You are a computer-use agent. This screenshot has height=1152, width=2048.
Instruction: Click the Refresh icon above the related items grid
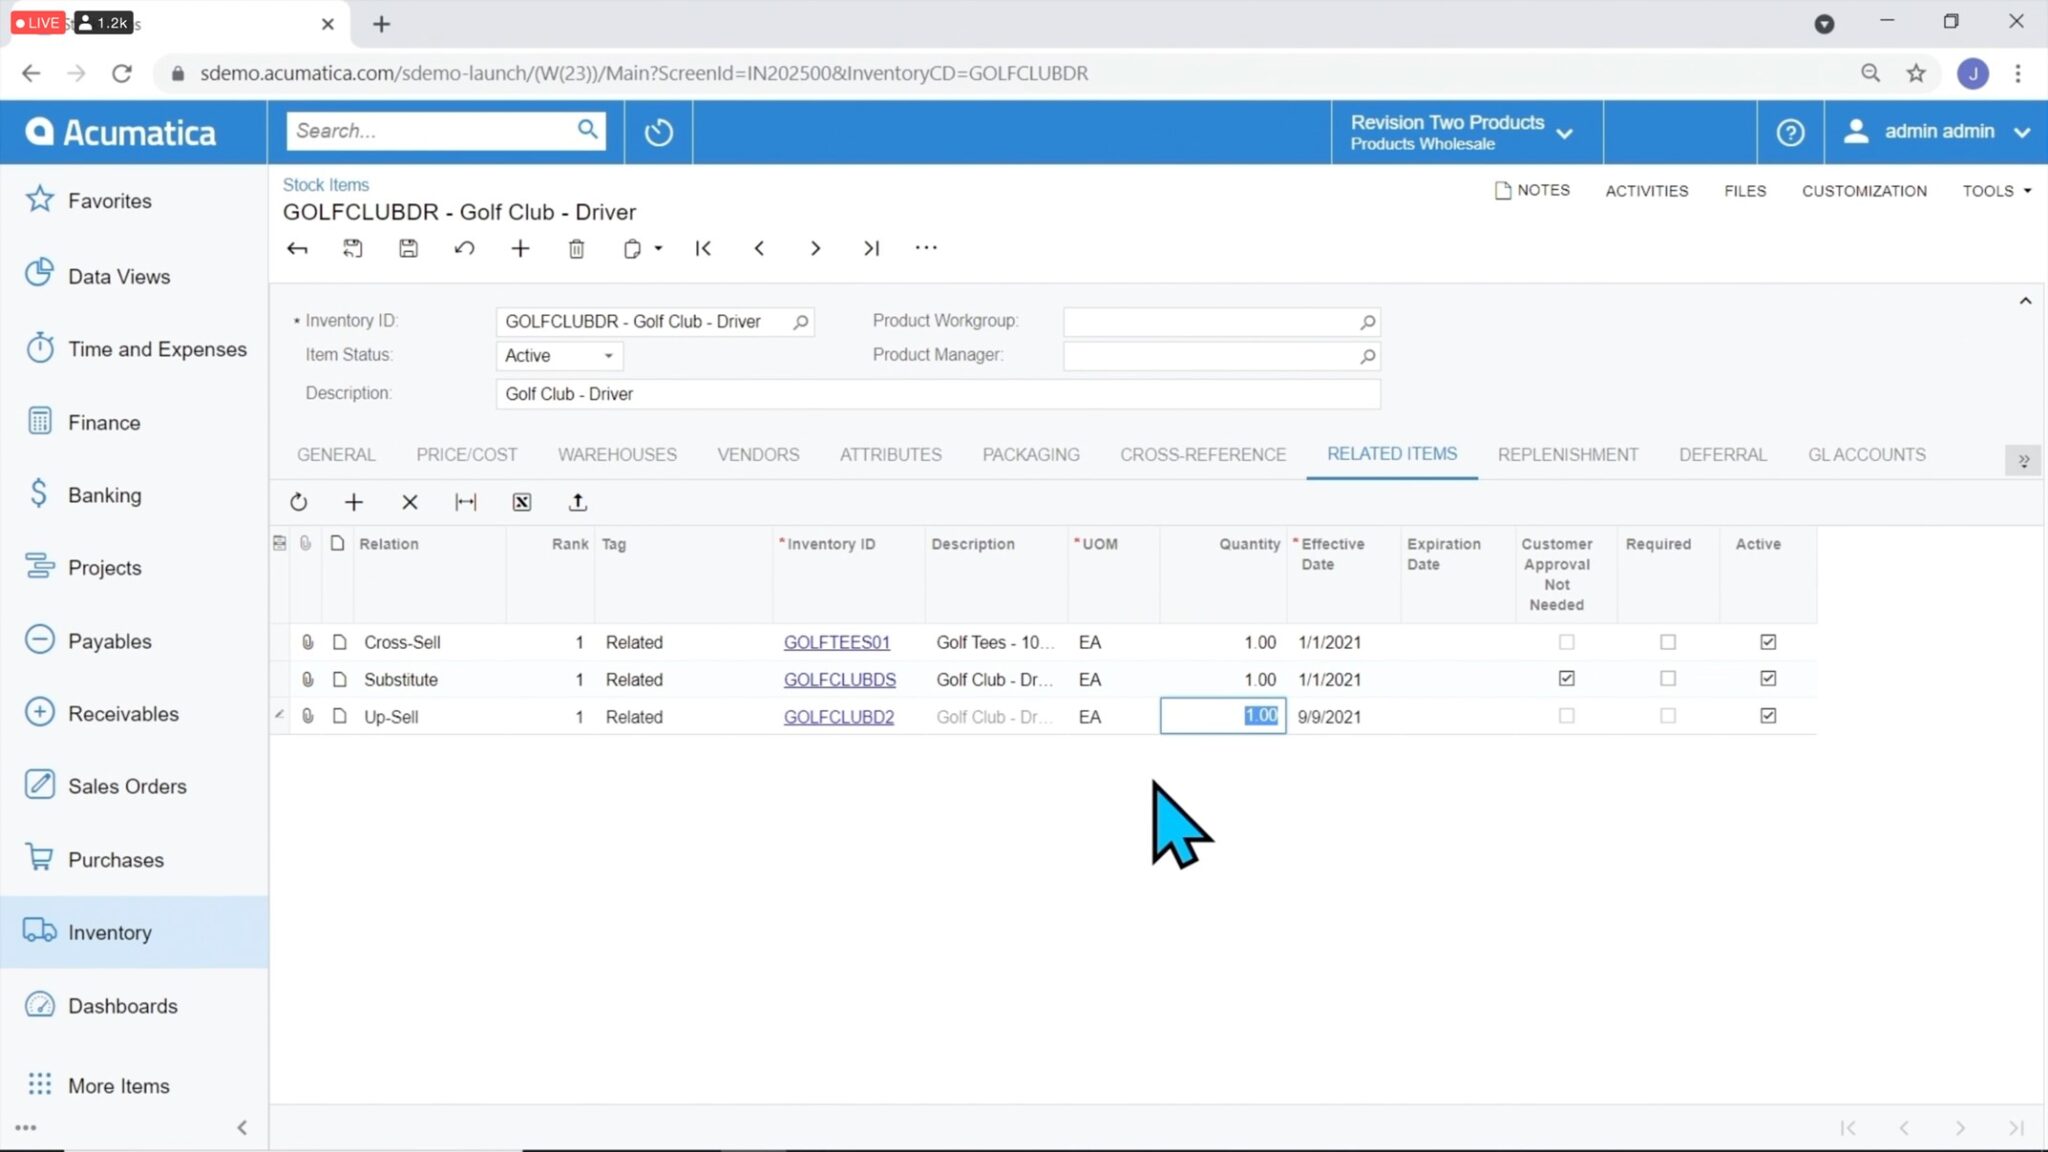coord(298,502)
